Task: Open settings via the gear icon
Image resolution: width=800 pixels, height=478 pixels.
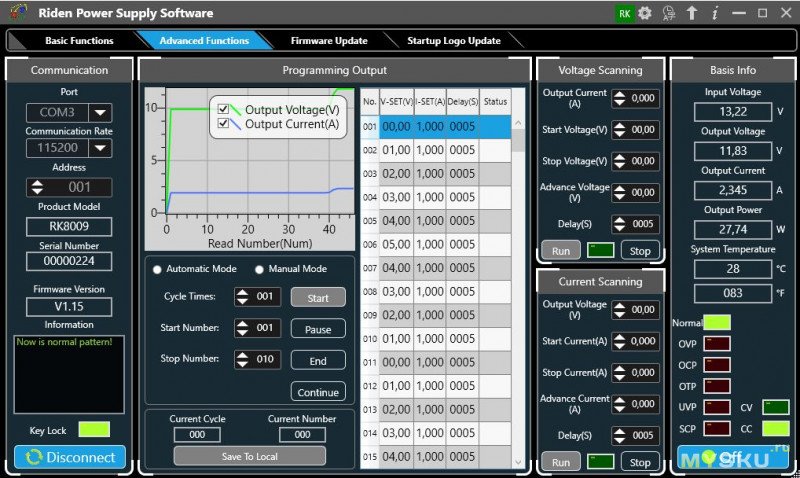Action: (645, 13)
